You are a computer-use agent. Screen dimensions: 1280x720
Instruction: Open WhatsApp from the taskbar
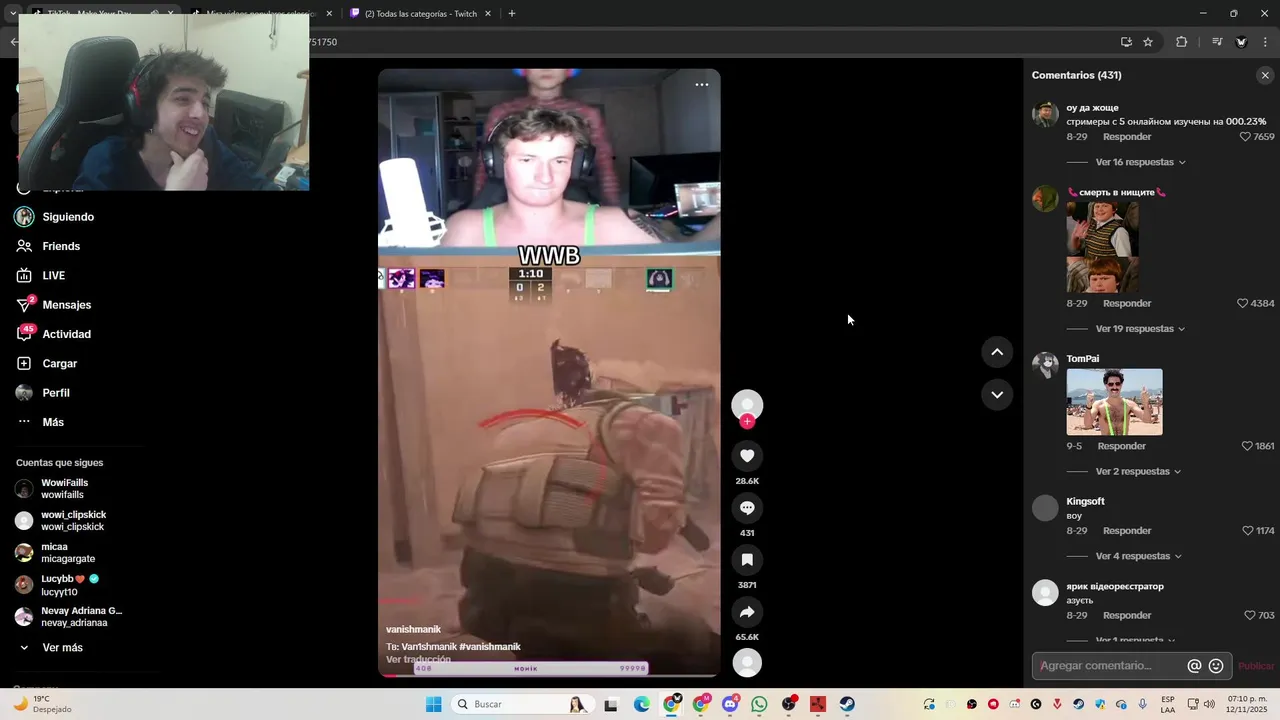pyautogui.click(x=759, y=705)
